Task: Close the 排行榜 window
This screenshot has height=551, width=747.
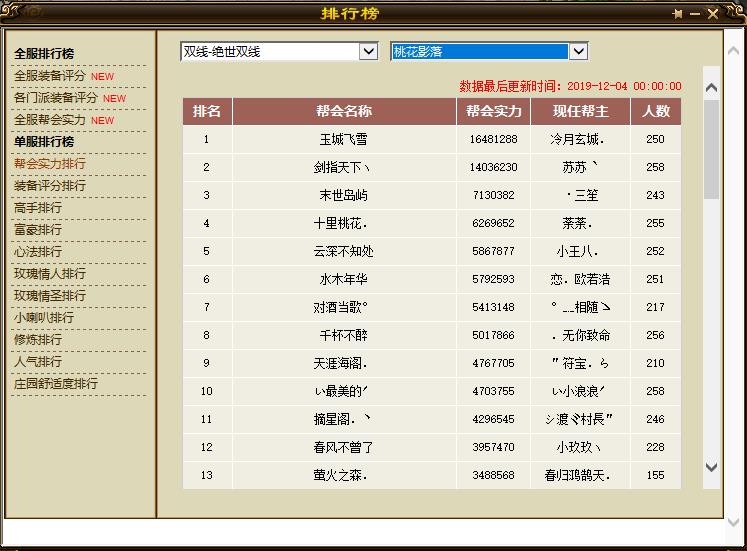Action: pos(713,14)
